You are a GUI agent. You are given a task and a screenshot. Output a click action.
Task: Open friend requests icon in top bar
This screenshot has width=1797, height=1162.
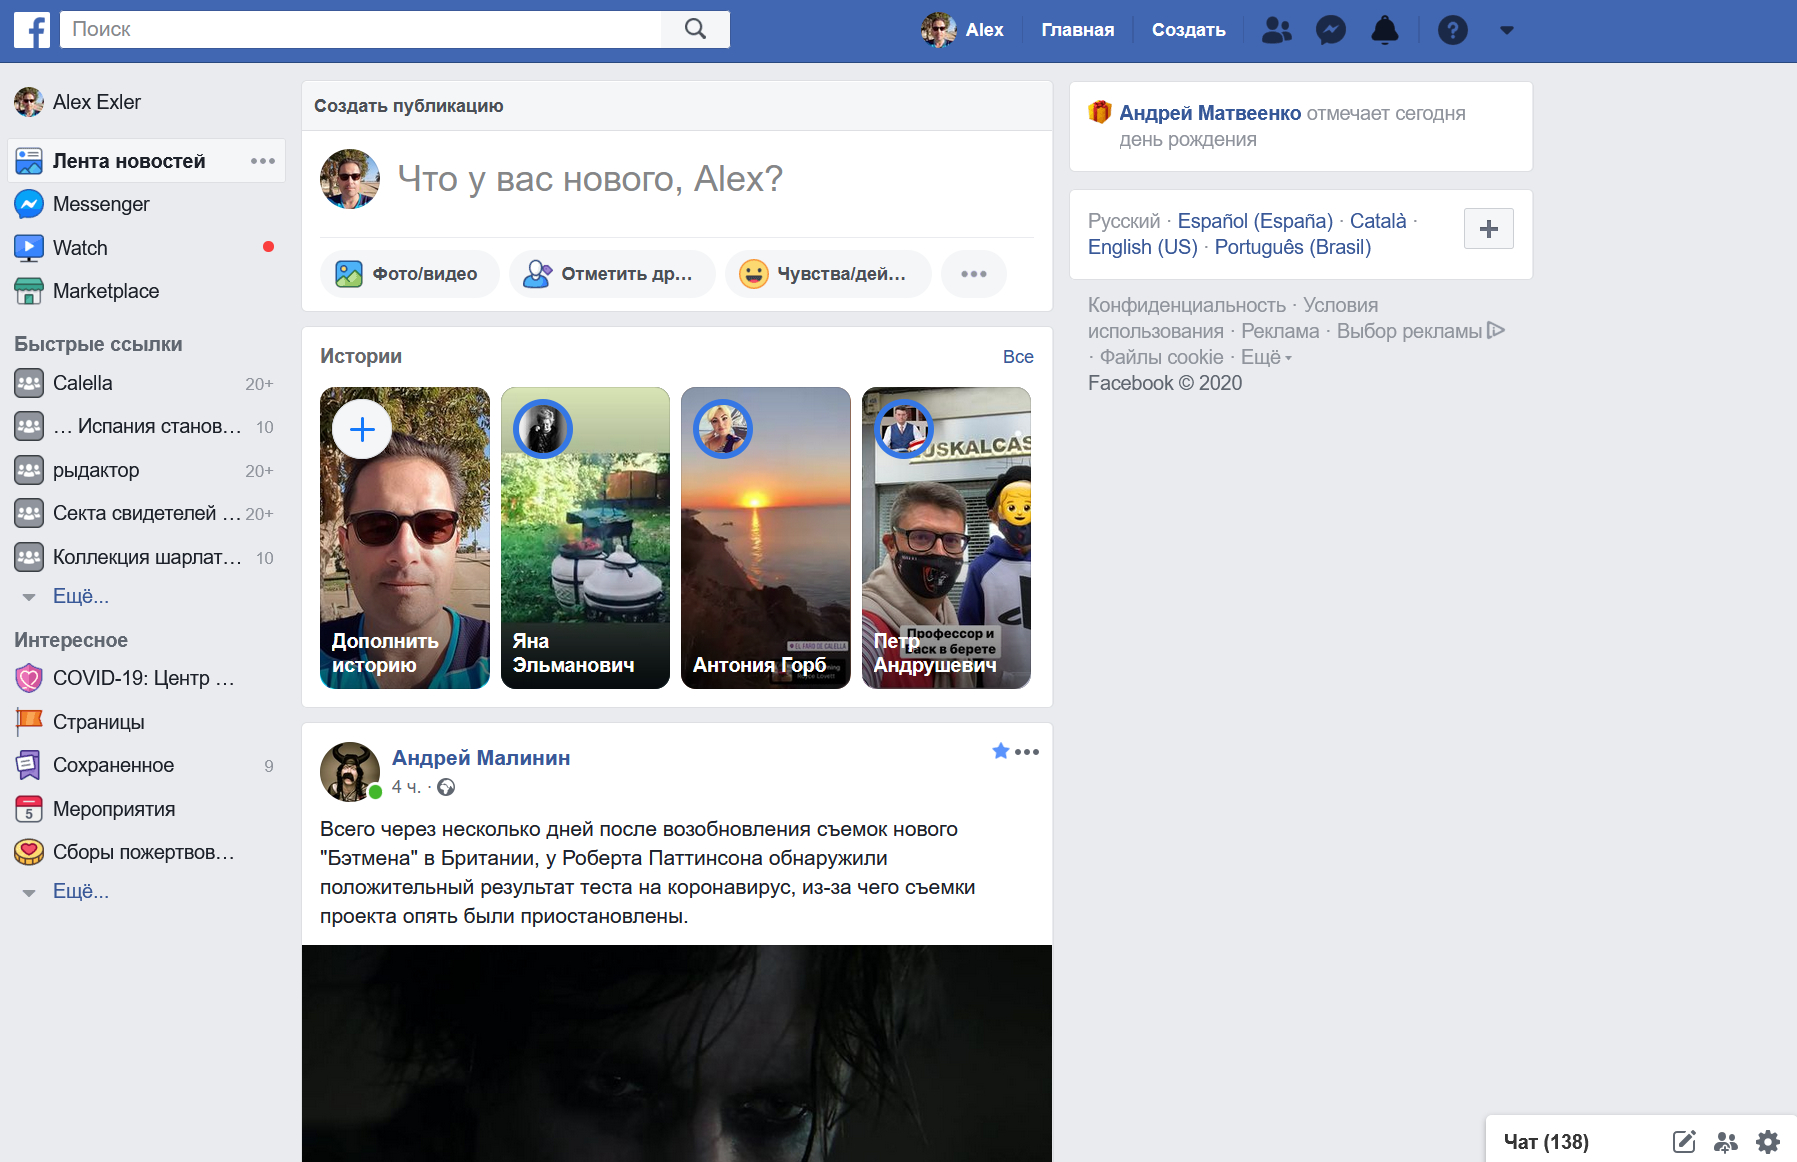pos(1276,30)
